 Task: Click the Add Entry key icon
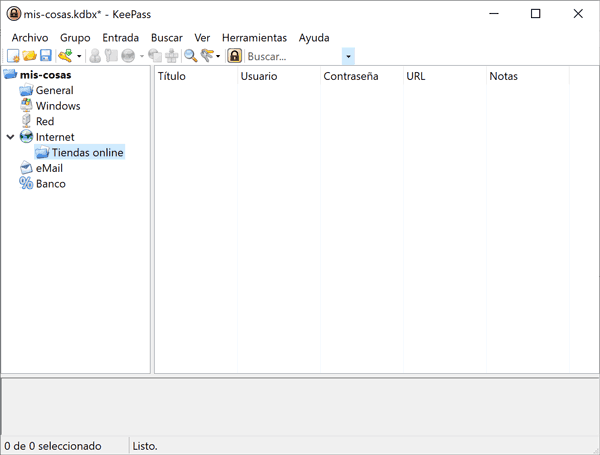(65, 56)
